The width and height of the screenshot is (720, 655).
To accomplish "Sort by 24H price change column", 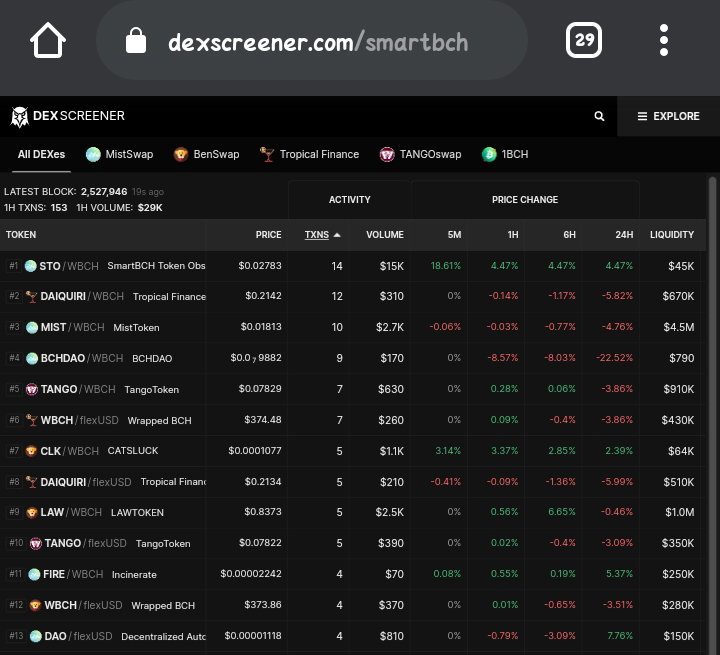I will pyautogui.click(x=624, y=235).
